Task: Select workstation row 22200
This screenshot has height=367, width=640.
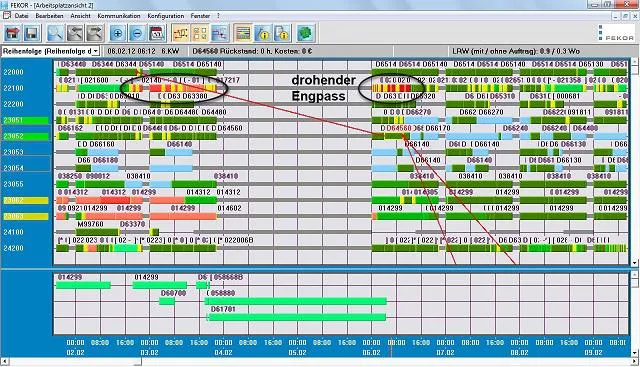Action: [13, 104]
